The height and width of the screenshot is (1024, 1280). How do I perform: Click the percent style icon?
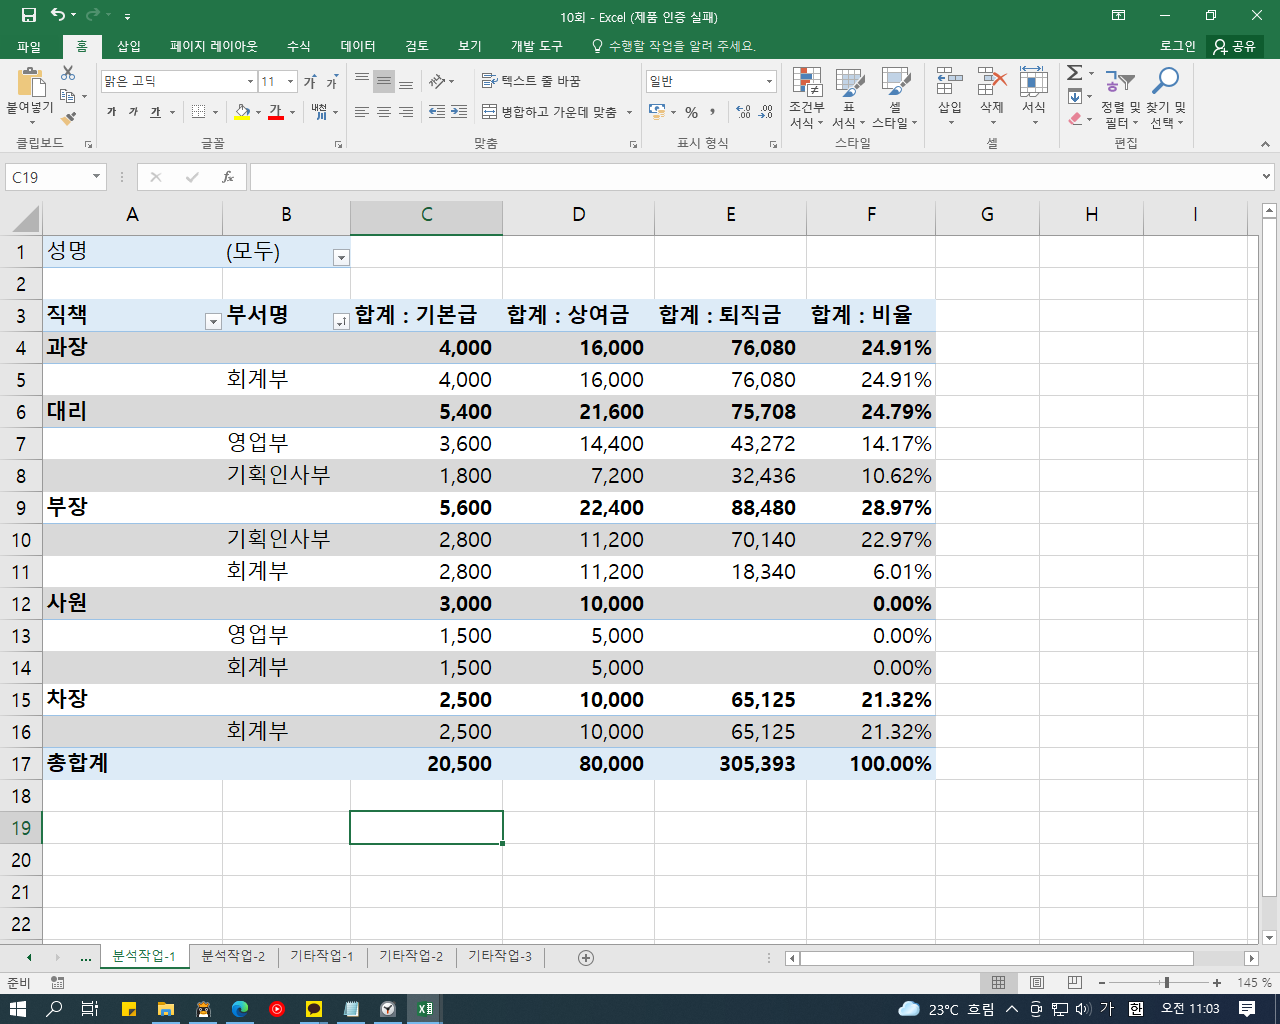[x=691, y=112]
